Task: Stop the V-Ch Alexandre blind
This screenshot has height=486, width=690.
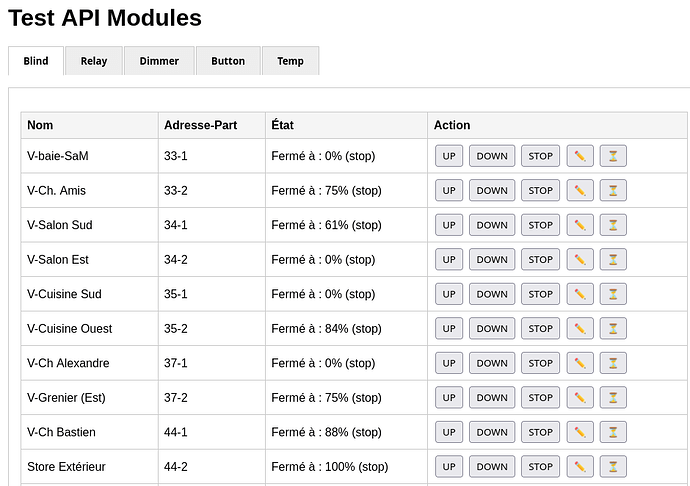Action: point(540,363)
